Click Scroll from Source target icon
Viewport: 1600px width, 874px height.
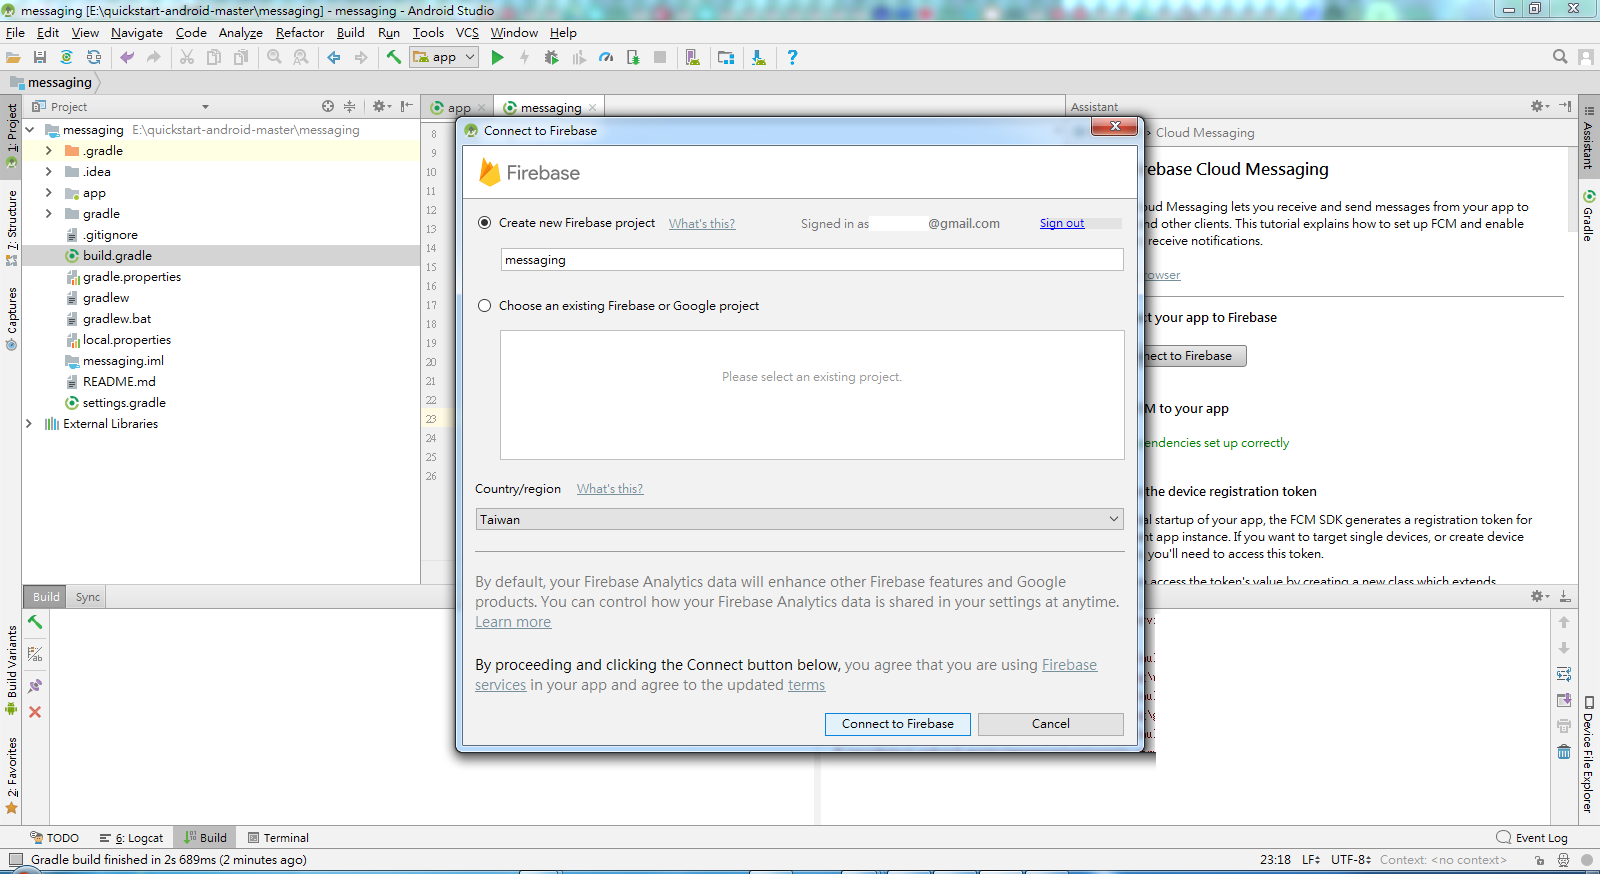pos(328,106)
